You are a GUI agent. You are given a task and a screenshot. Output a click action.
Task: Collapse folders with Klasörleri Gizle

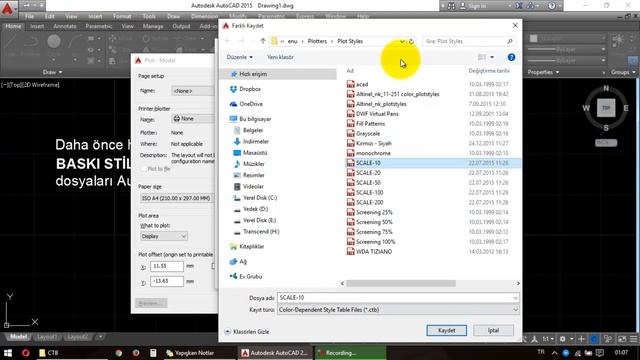pyautogui.click(x=247, y=332)
